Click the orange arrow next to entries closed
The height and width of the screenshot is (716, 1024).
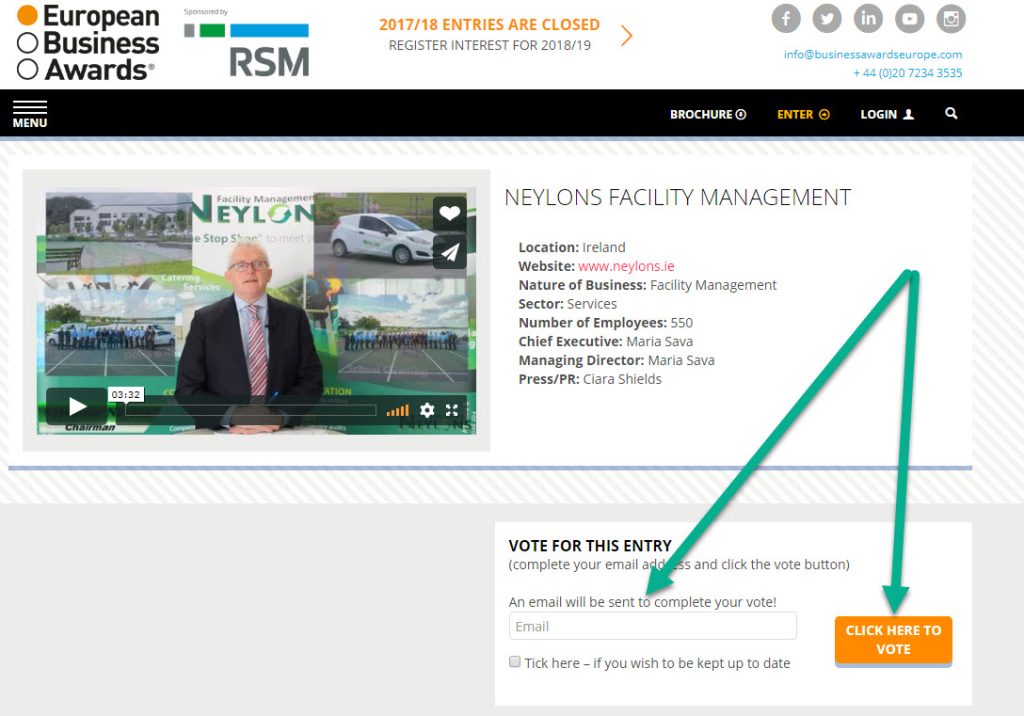626,35
